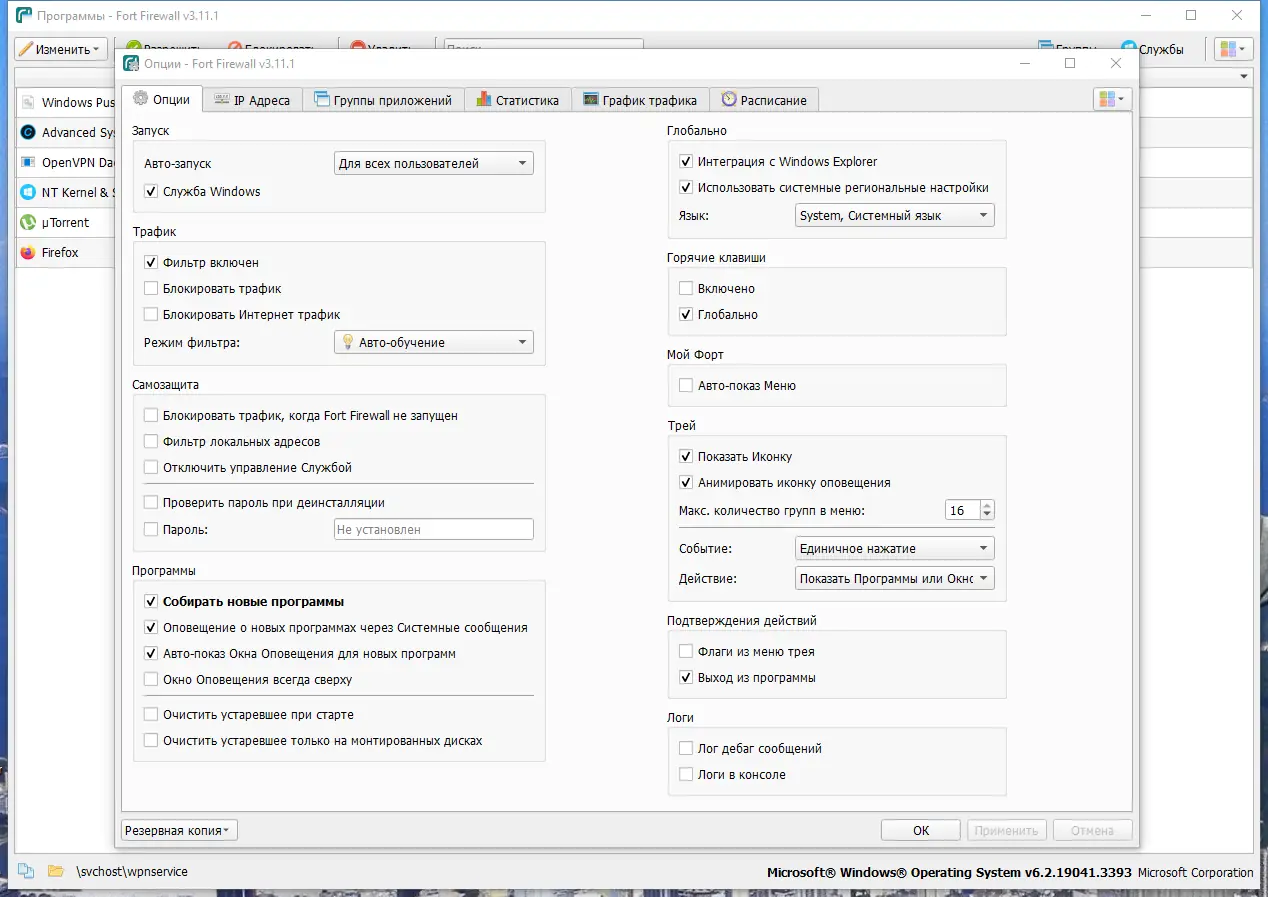Click the monitor icon on График трафика tab

pyautogui.click(x=591, y=99)
